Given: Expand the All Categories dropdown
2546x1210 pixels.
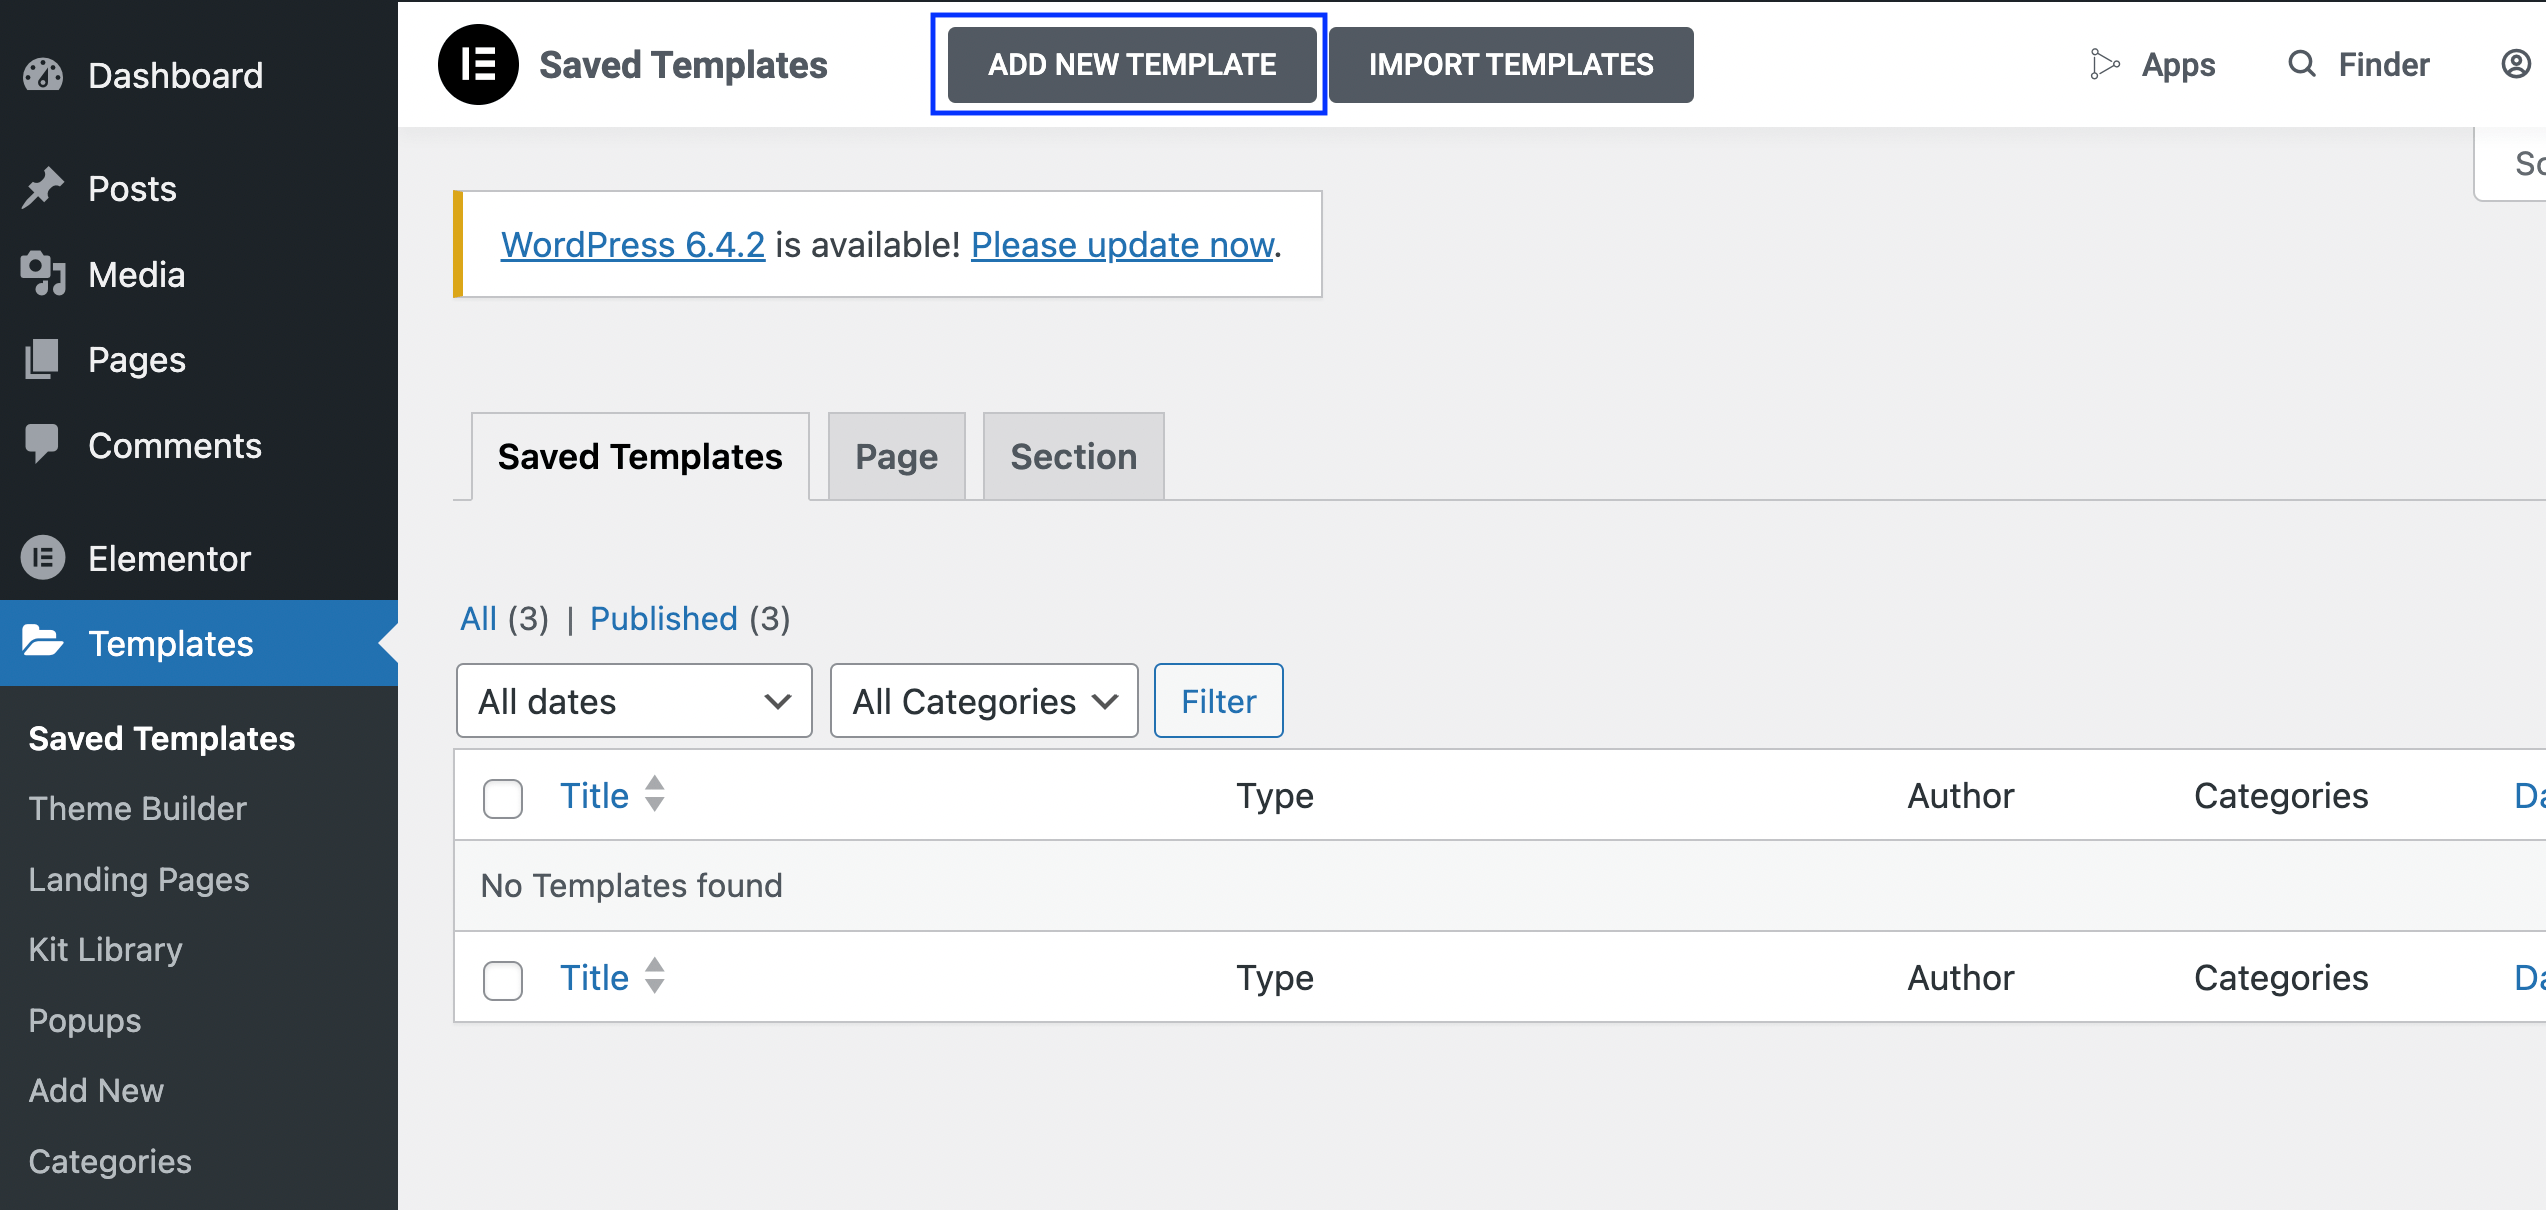Looking at the screenshot, I should pos(982,700).
